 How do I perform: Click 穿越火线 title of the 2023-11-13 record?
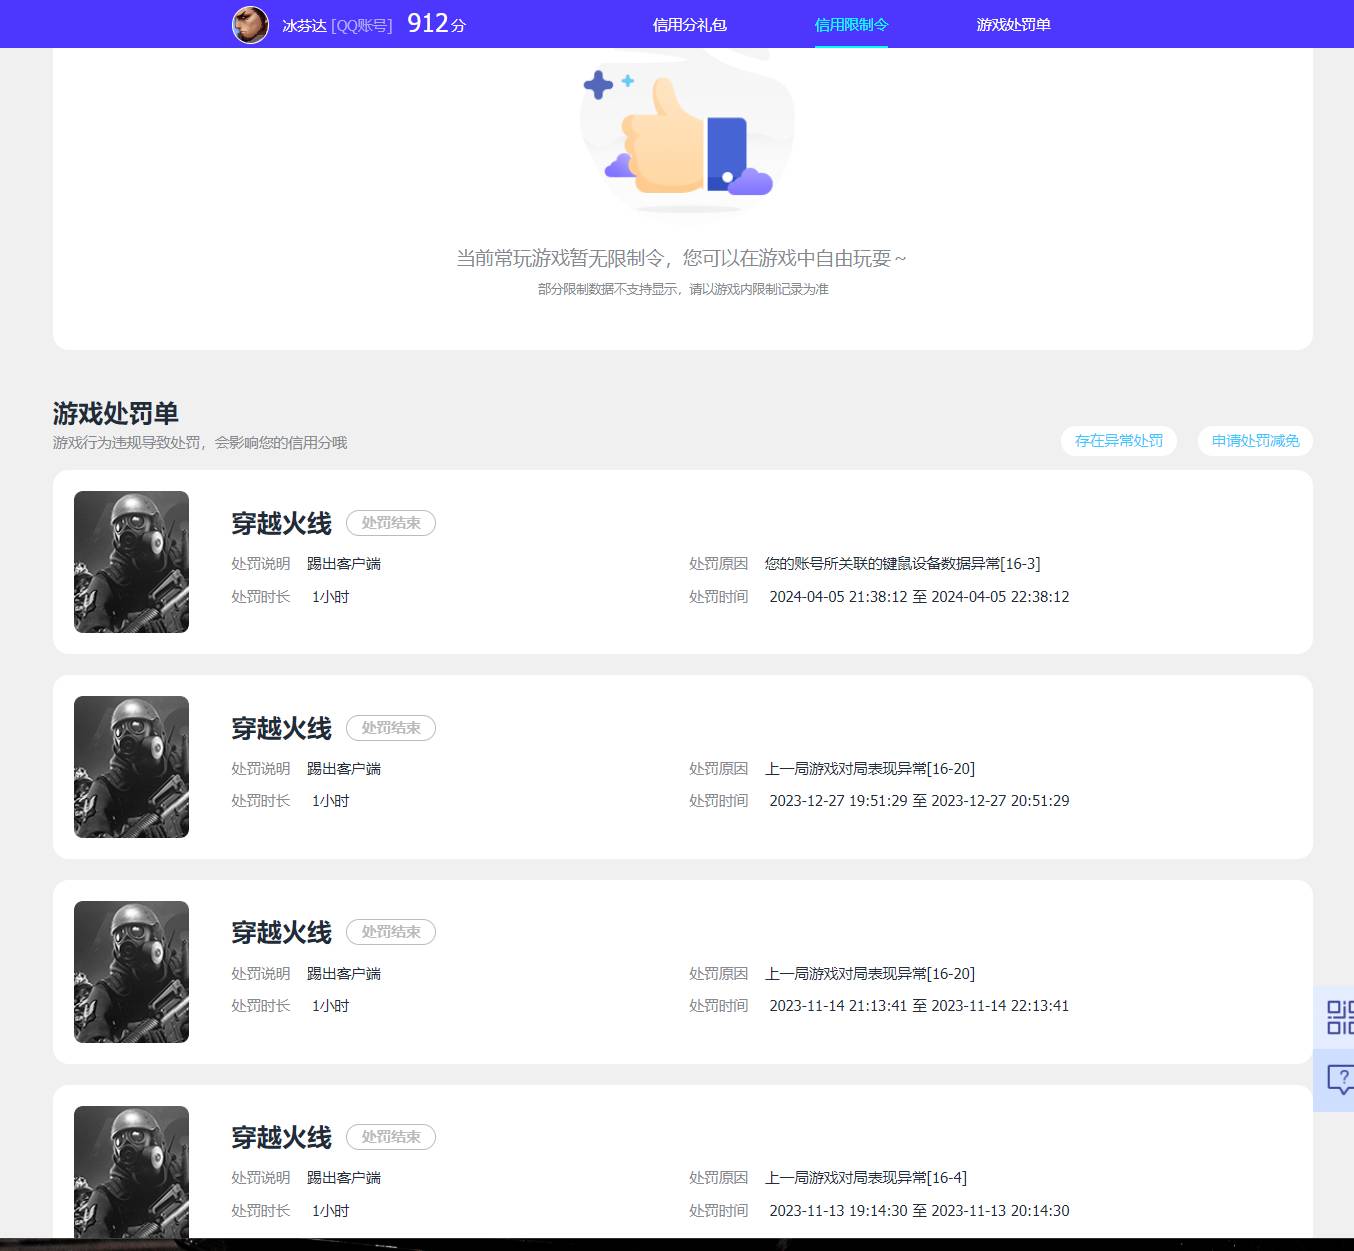281,1137
